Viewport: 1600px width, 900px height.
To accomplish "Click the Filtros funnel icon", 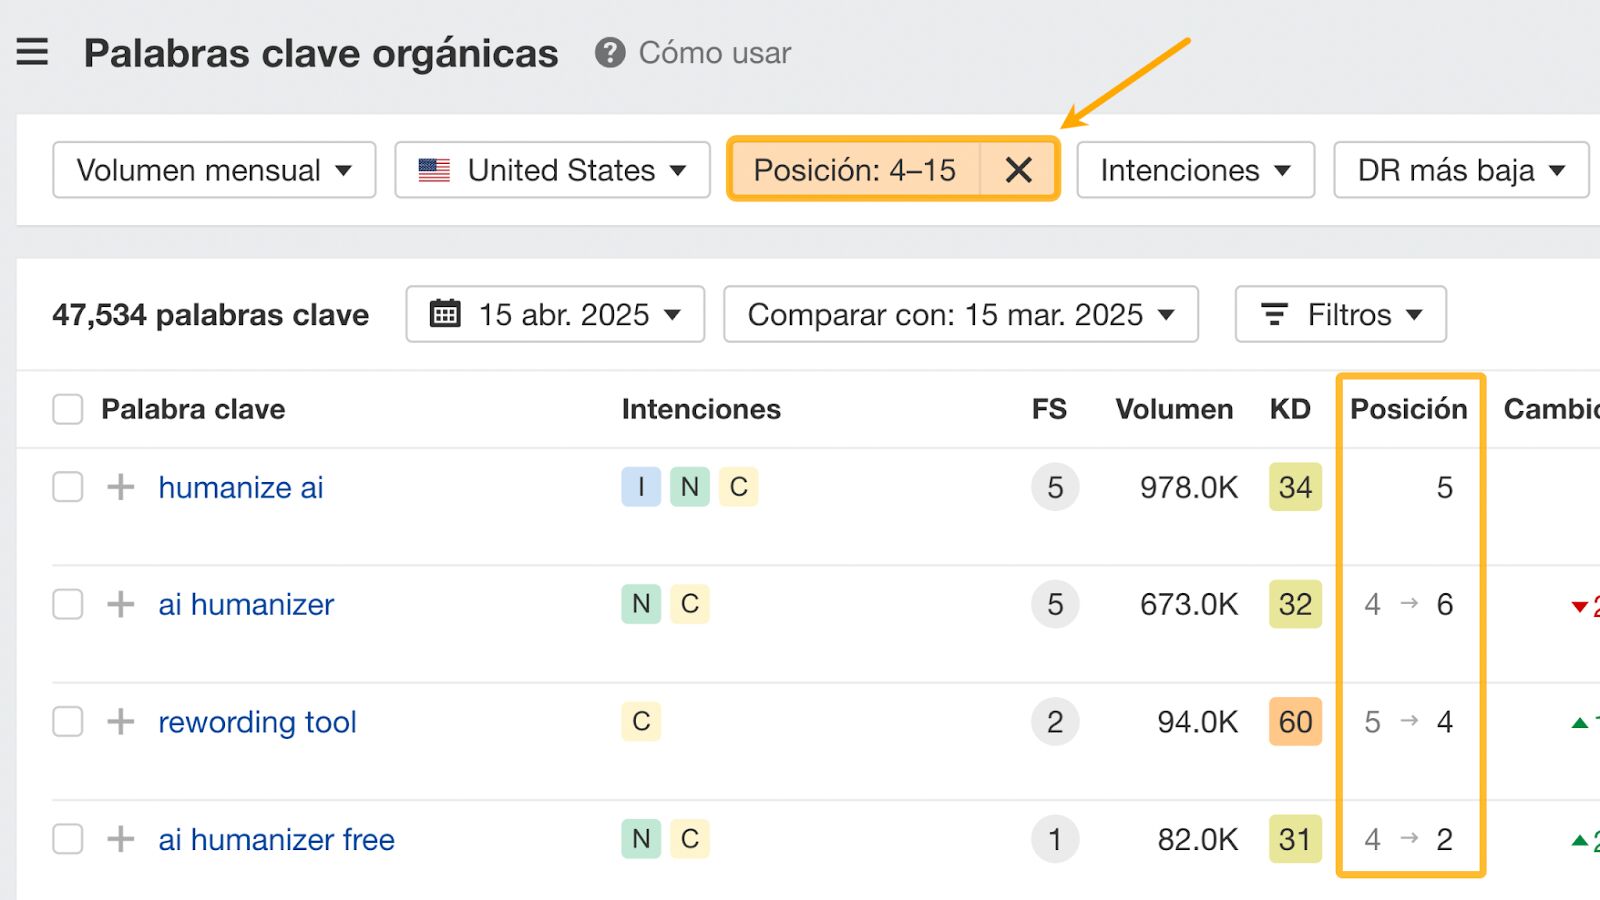I will [x=1274, y=314].
